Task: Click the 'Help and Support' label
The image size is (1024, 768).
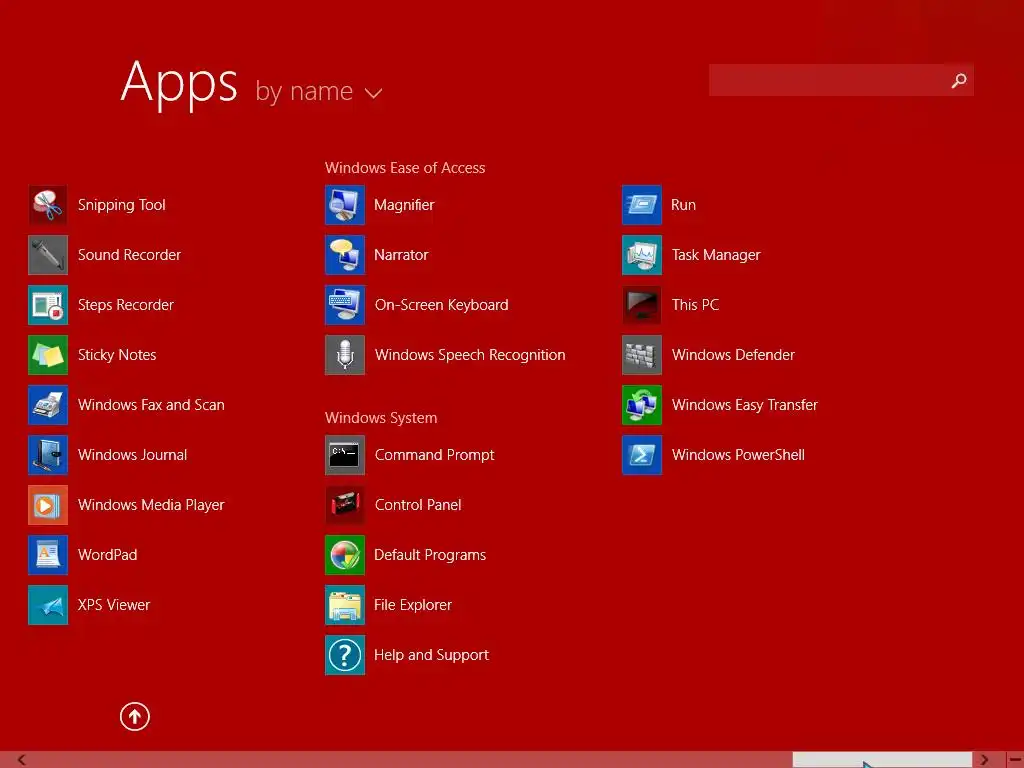Action: point(431,655)
